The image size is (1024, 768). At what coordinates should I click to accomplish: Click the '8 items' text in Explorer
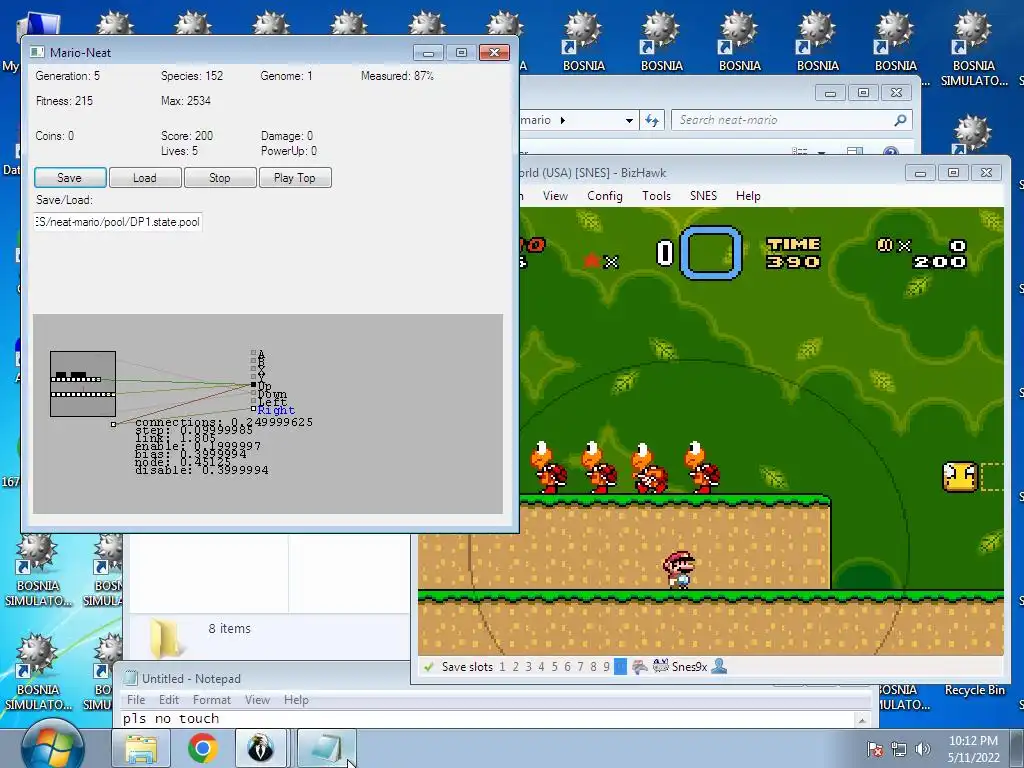pyautogui.click(x=229, y=628)
